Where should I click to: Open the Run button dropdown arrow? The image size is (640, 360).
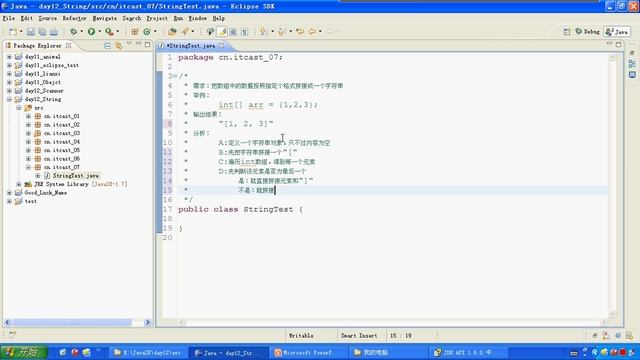click(x=100, y=31)
